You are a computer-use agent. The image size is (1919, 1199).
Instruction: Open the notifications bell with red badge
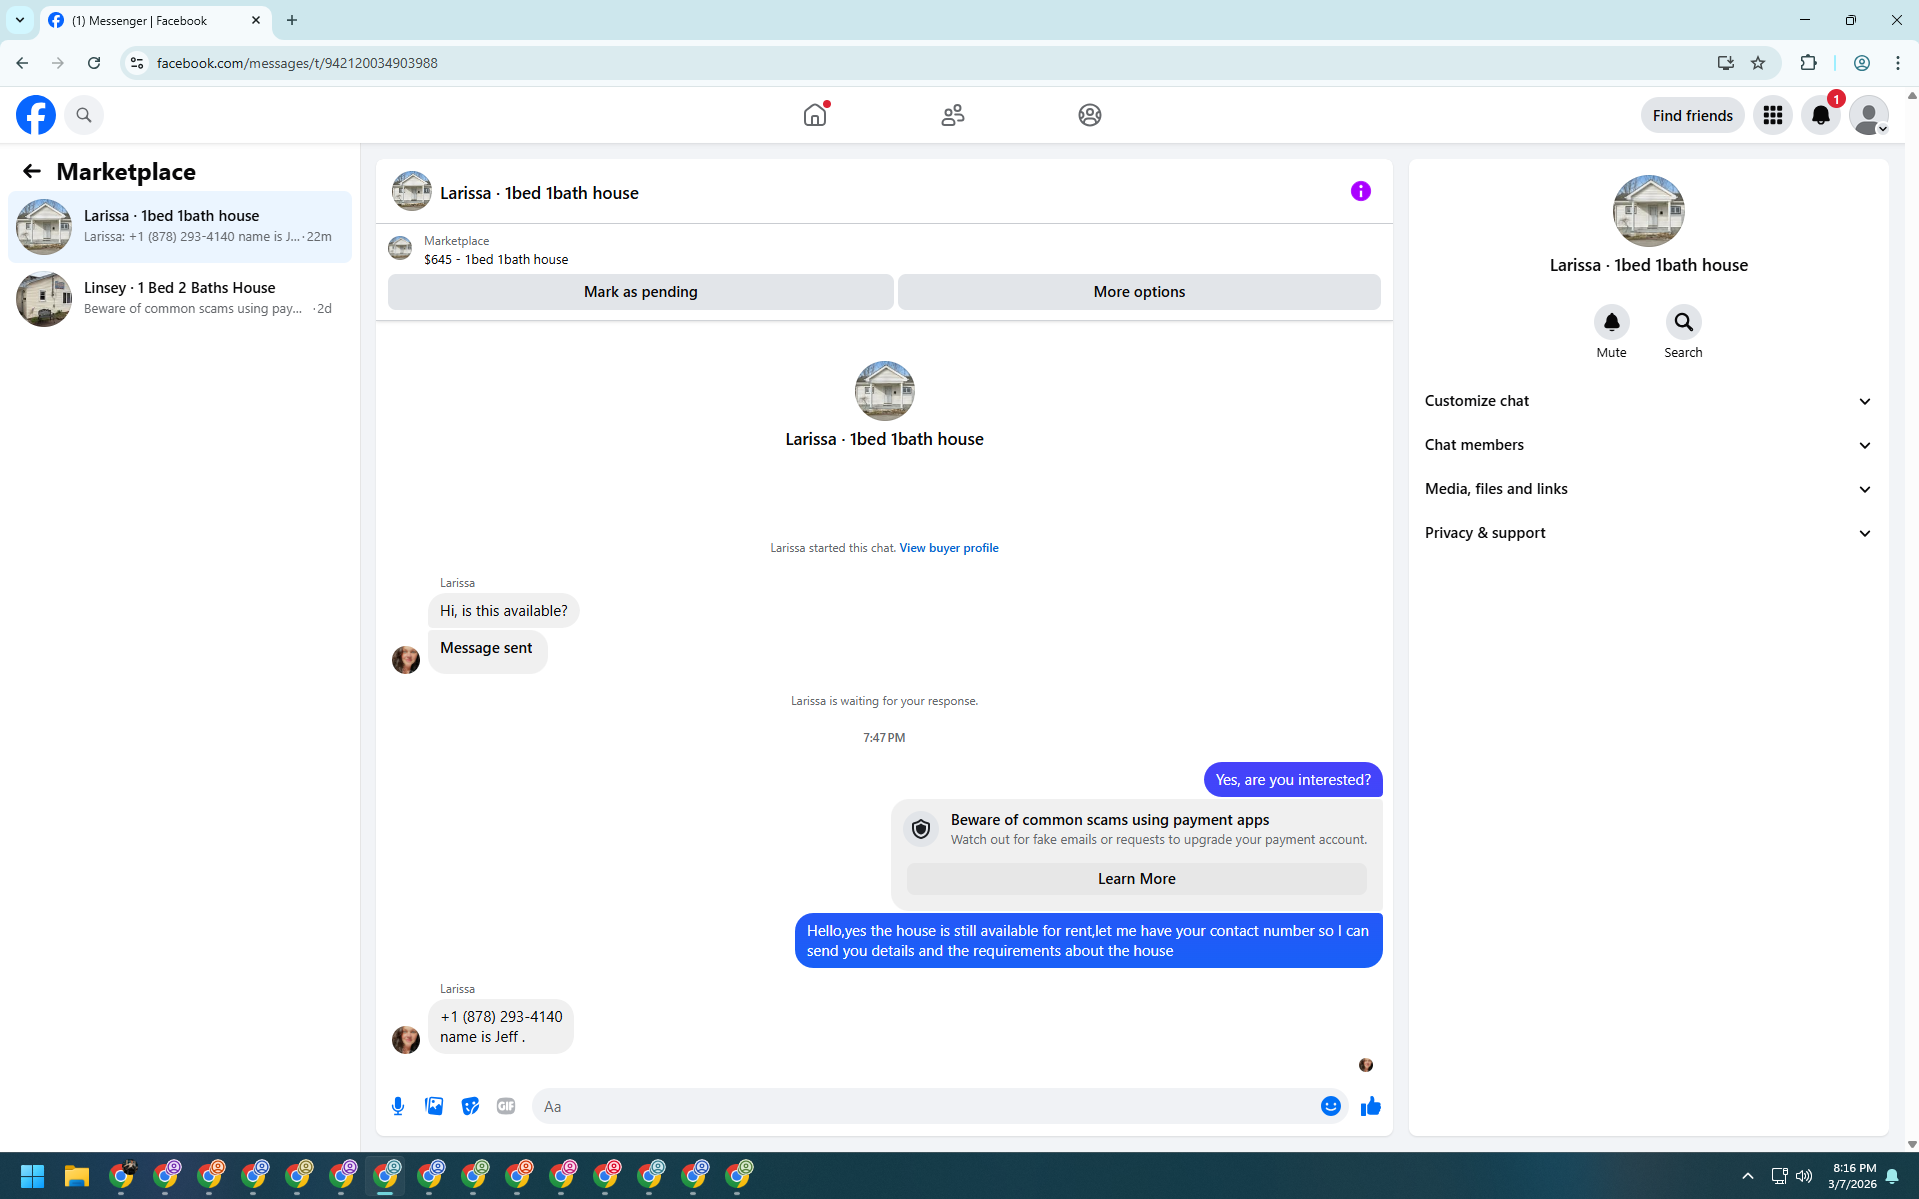tap(1820, 115)
